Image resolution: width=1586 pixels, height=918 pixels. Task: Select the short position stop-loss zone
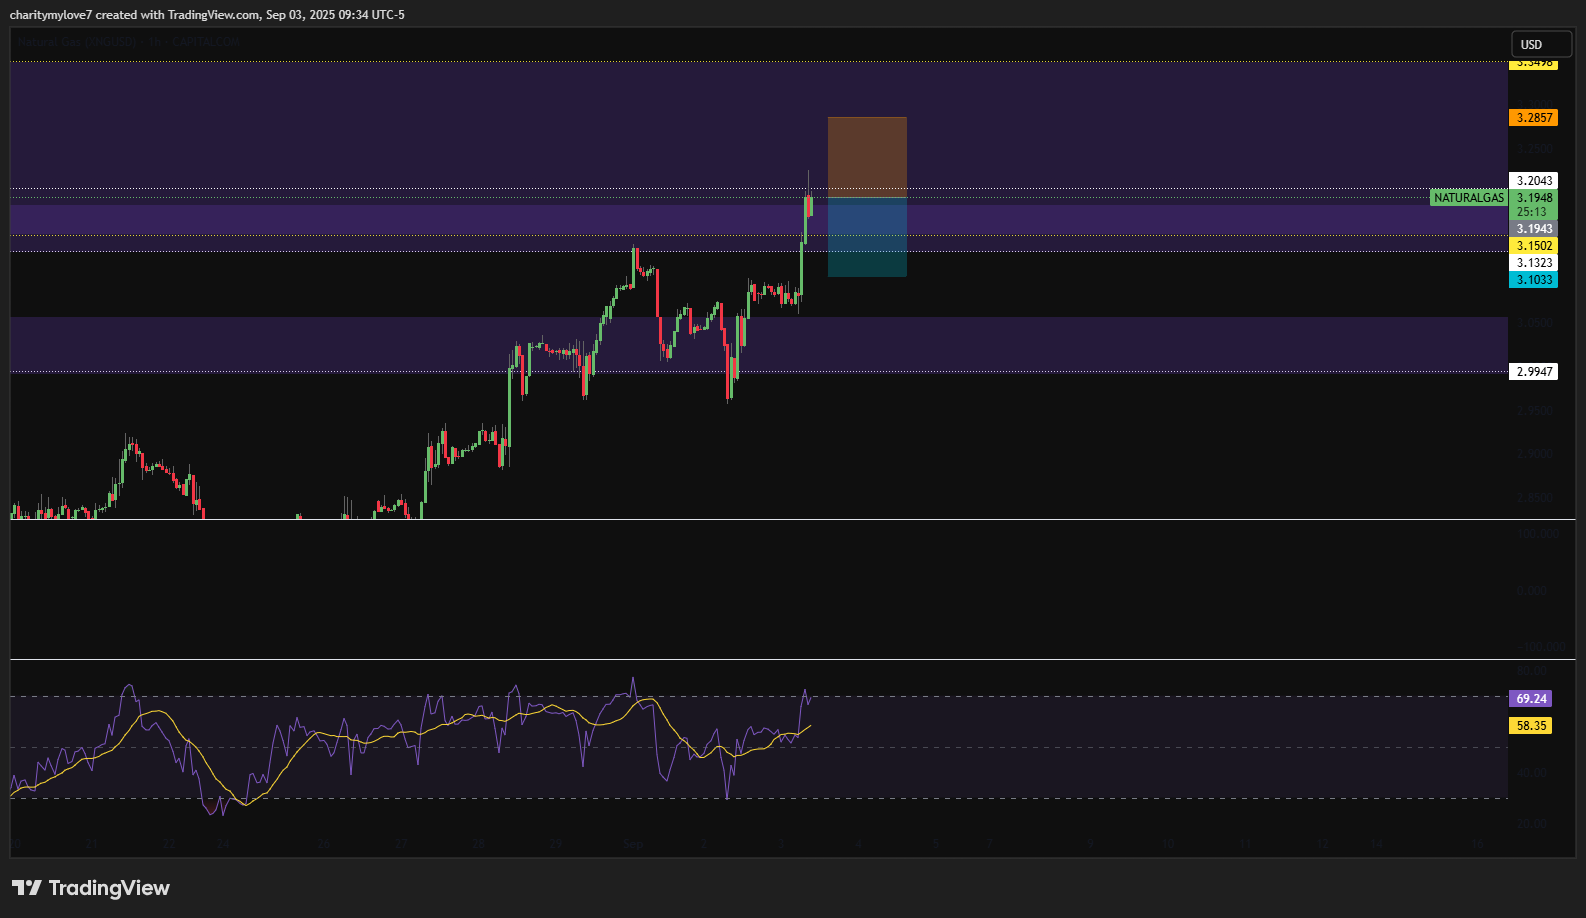point(867,157)
